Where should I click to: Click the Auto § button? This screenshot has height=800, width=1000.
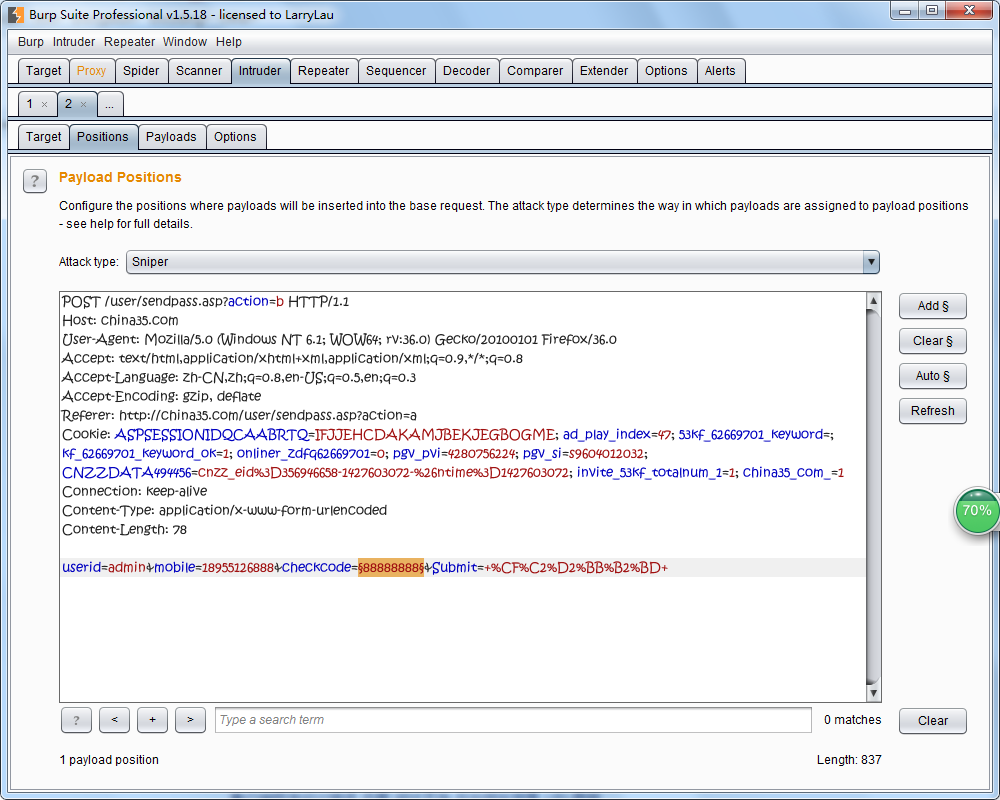[x=933, y=376]
